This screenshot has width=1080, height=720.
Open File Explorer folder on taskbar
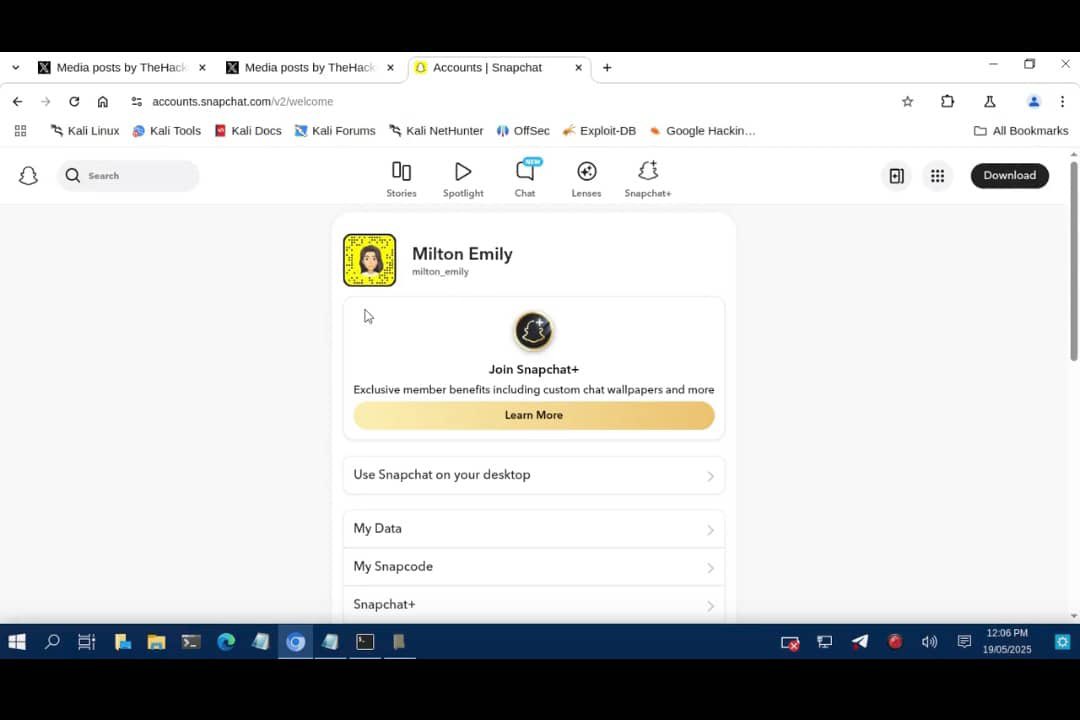(x=156, y=642)
